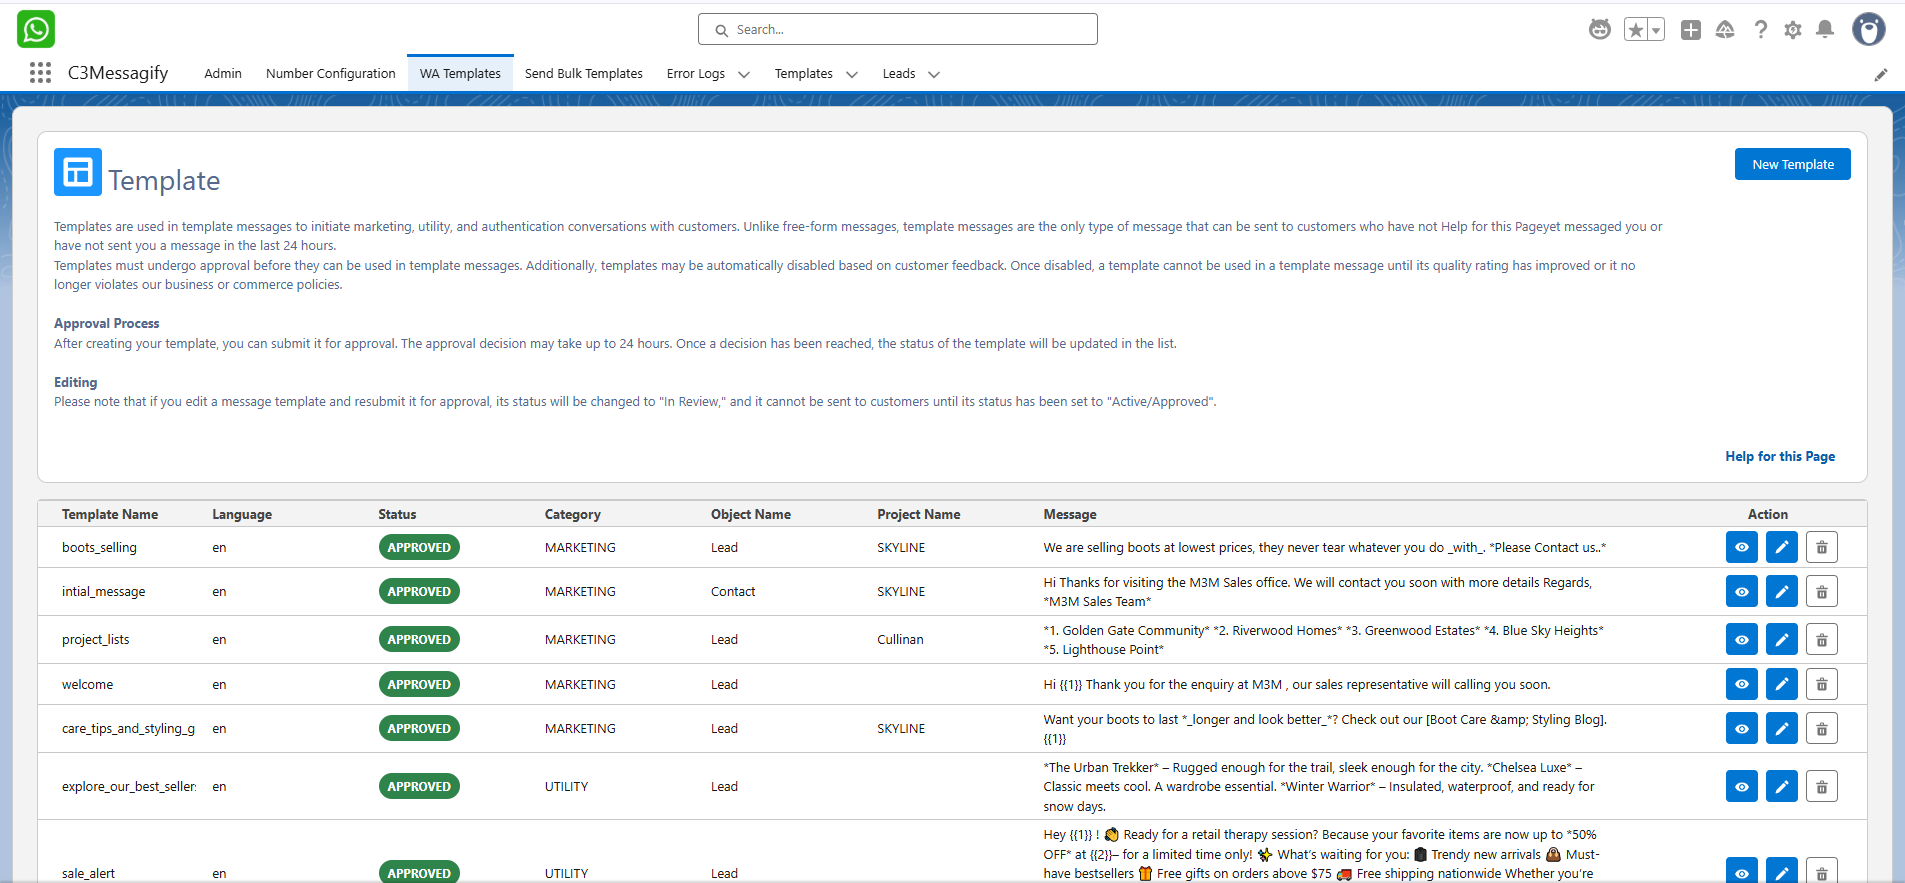Screen dimensions: 1905x883
Task: Open the Astro mascot guidance icon
Action: [x=1600, y=30]
